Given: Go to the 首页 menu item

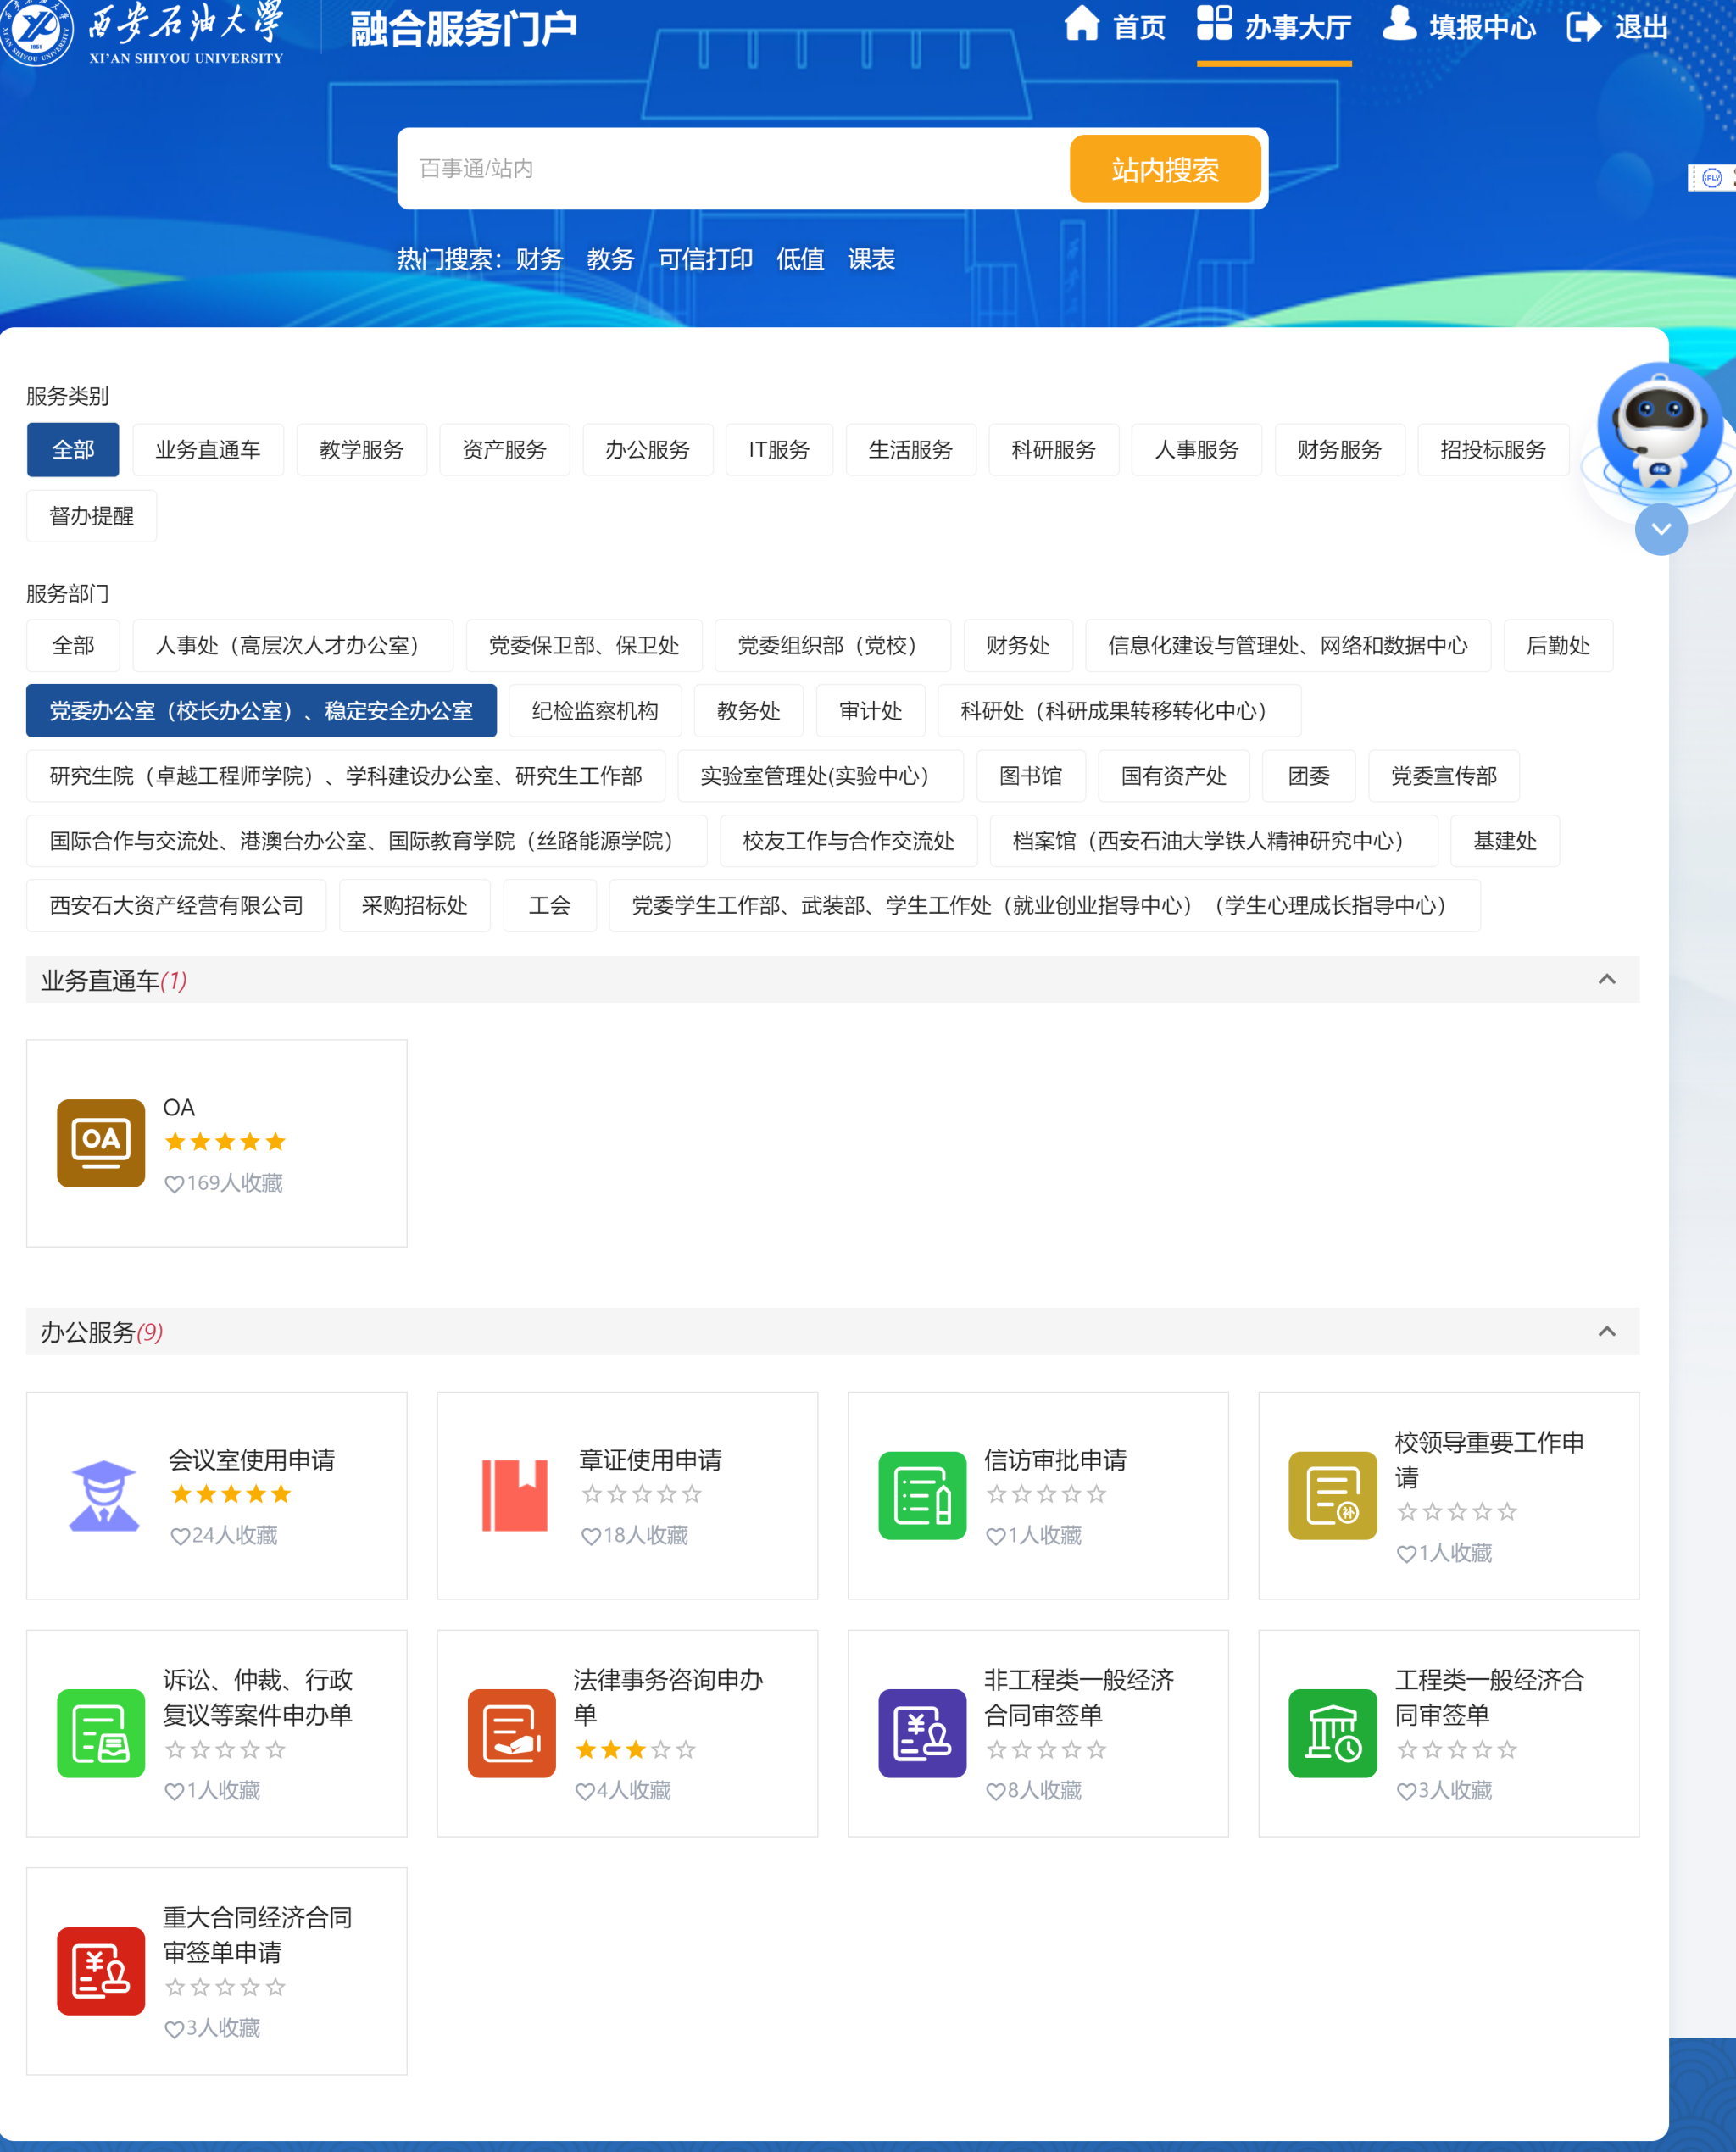Looking at the screenshot, I should (x=1116, y=27).
